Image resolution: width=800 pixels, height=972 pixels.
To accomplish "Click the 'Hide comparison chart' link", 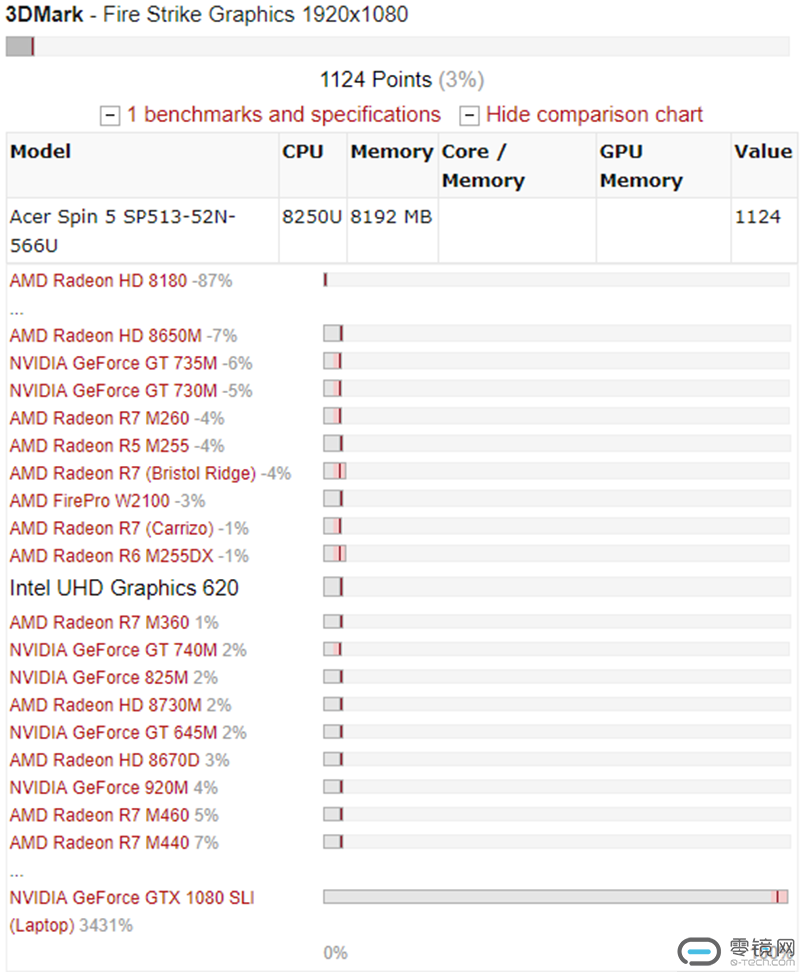I will (594, 115).
